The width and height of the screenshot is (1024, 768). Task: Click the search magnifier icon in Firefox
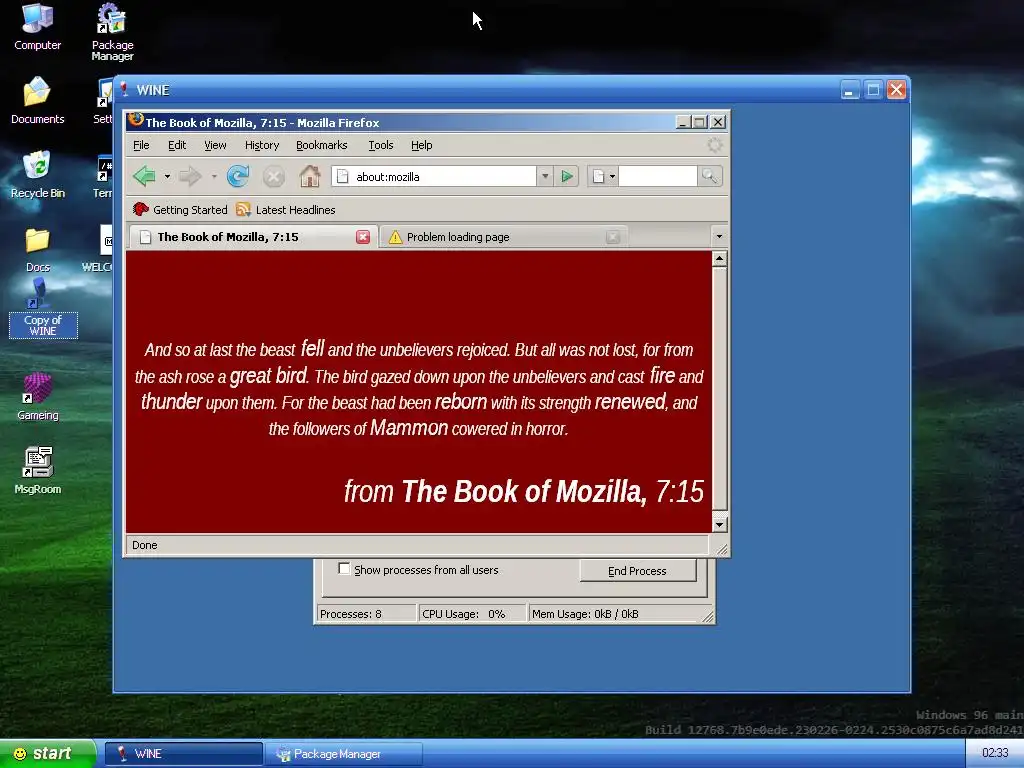click(710, 176)
